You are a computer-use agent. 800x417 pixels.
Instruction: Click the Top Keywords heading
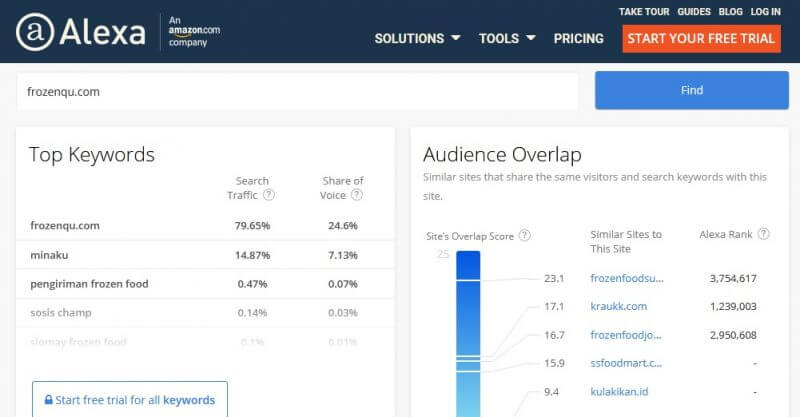92,155
